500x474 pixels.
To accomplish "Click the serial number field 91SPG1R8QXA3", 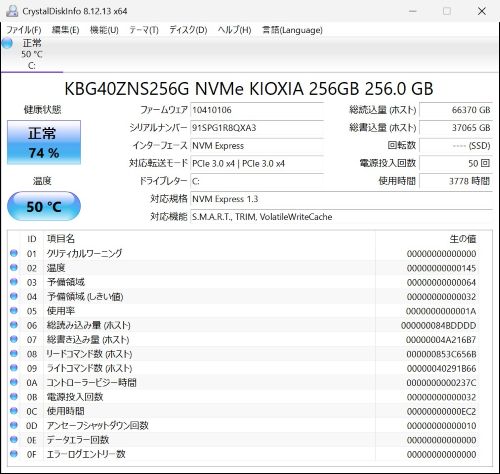I will coord(257,128).
